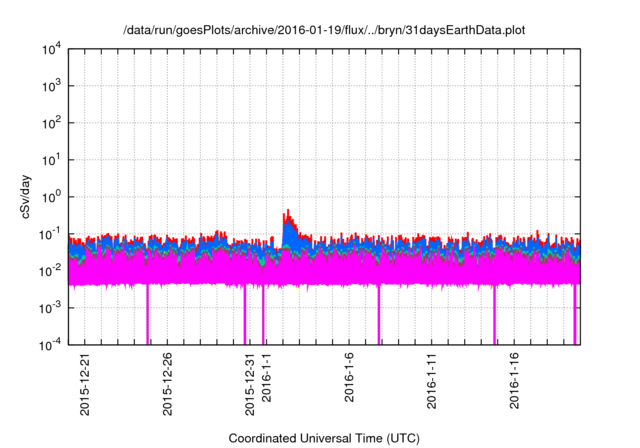Click the '2016-1-11' date tick label
The height and width of the screenshot is (448, 640).
coord(431,381)
